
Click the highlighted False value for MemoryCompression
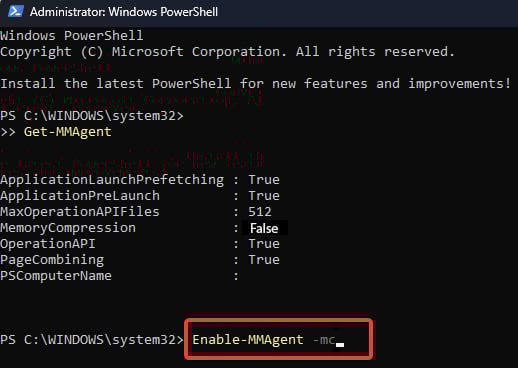coord(264,228)
